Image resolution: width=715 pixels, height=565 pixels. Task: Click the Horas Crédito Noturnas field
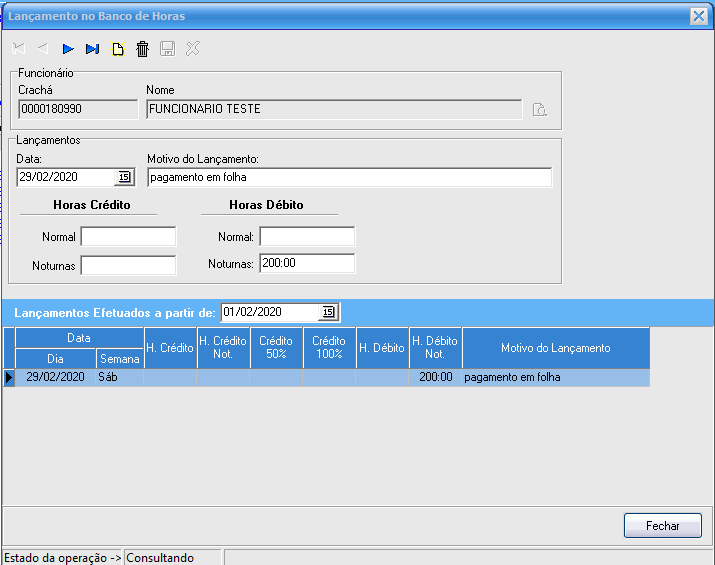(x=128, y=265)
